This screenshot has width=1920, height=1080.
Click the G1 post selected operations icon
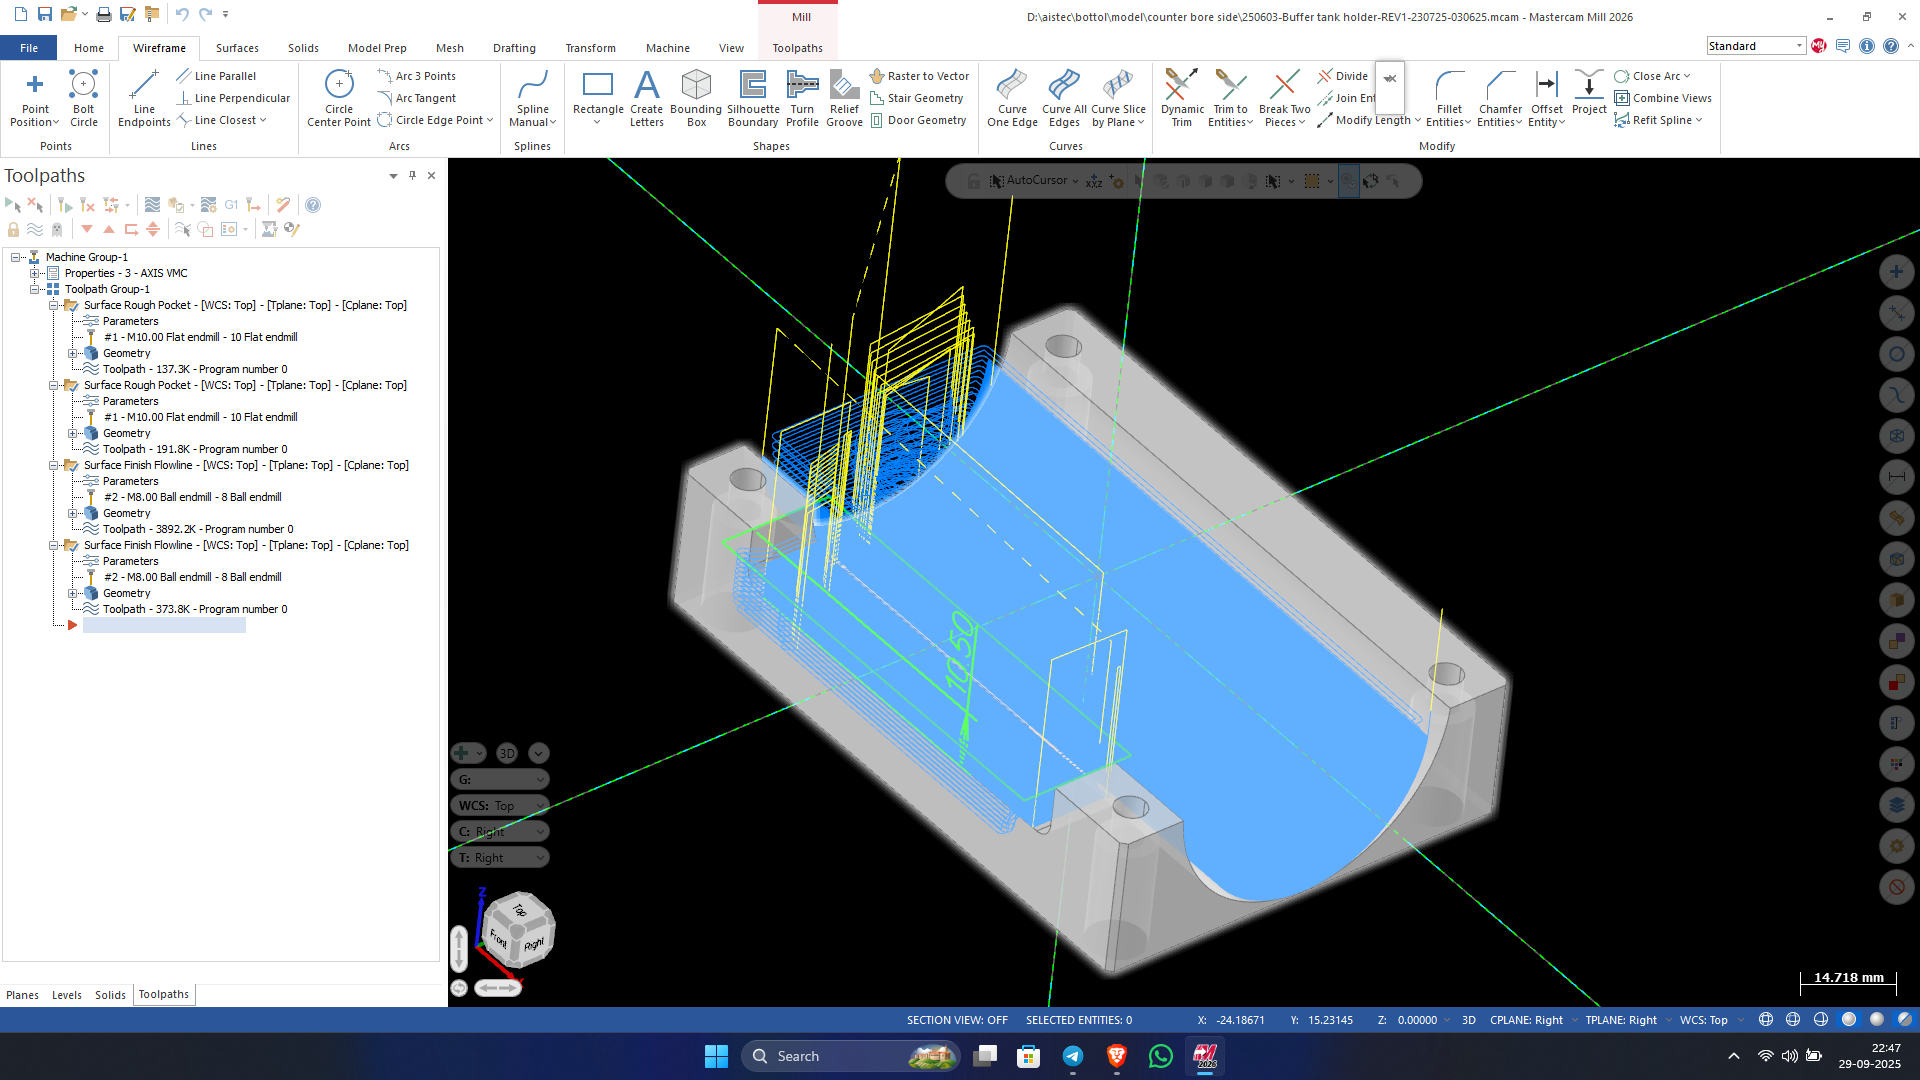point(231,205)
